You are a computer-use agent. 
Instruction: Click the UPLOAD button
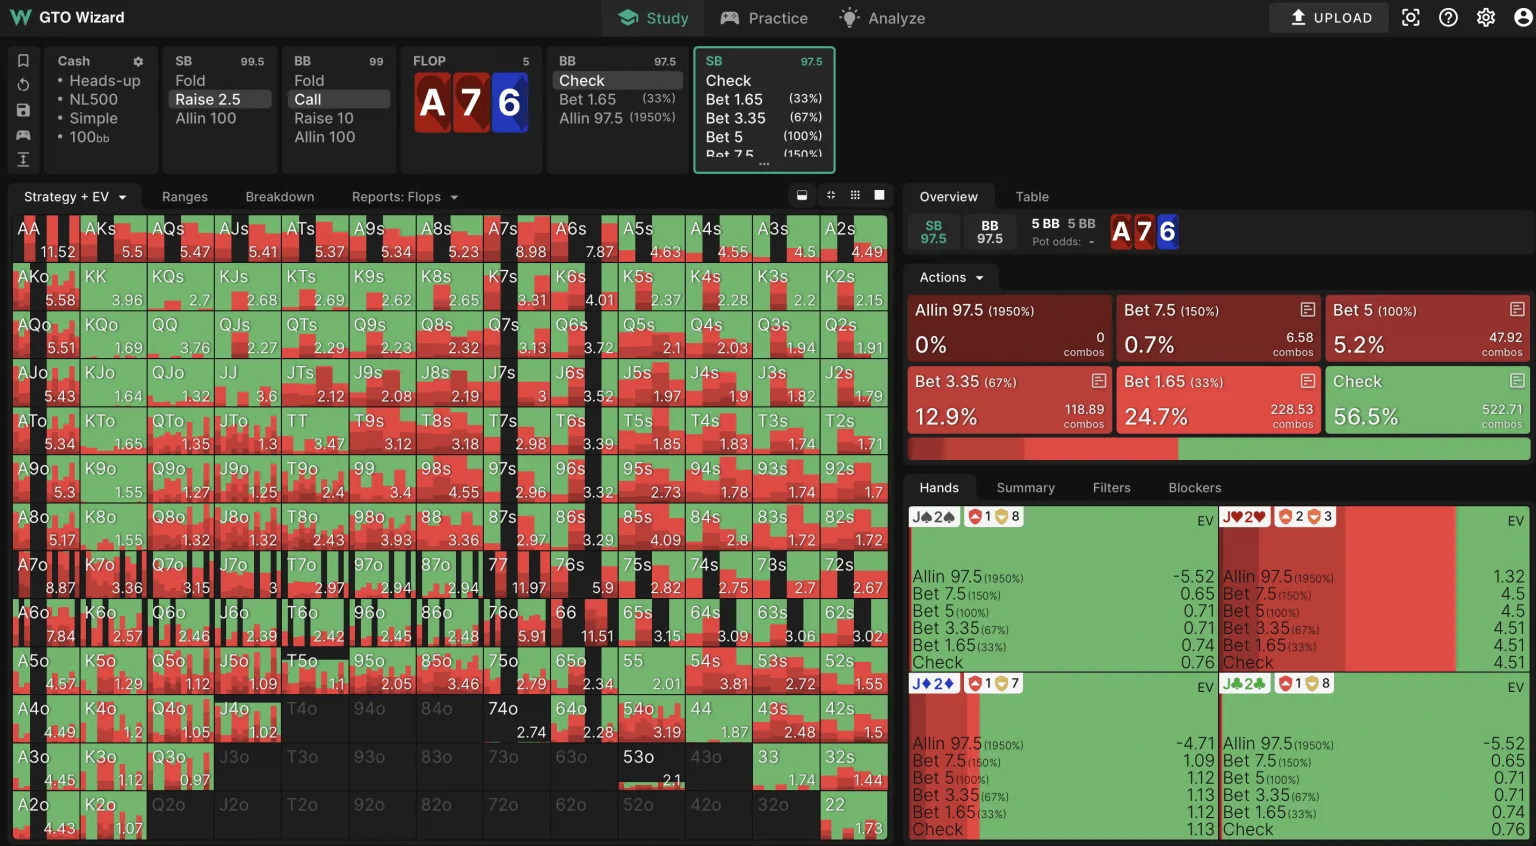pyautogui.click(x=1329, y=18)
